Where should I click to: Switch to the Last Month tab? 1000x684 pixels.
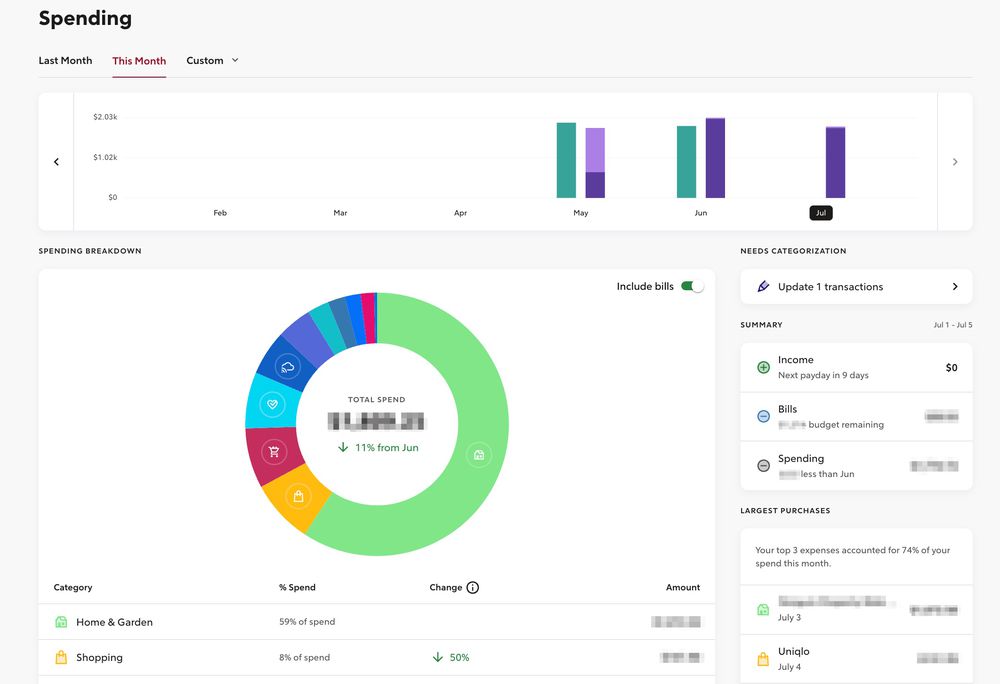65,61
